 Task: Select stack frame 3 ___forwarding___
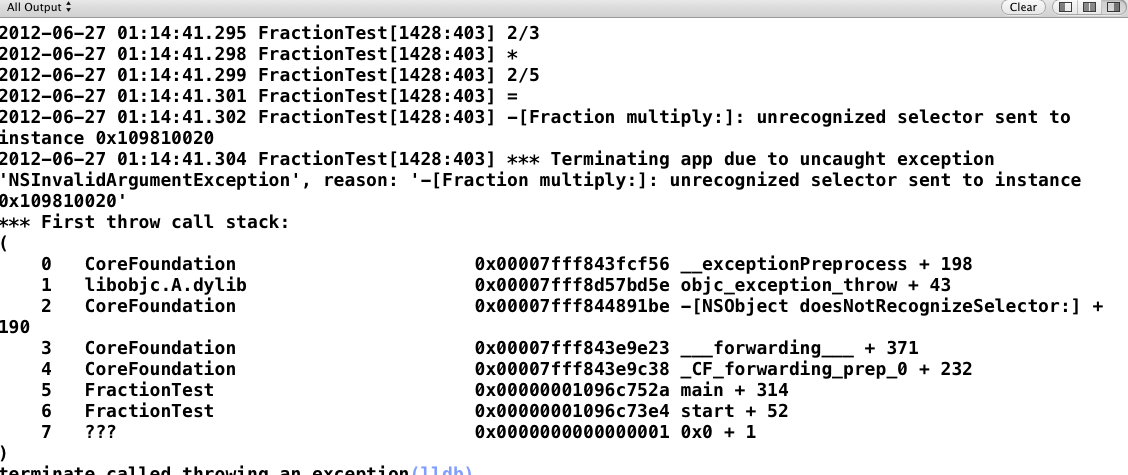click(x=479, y=348)
